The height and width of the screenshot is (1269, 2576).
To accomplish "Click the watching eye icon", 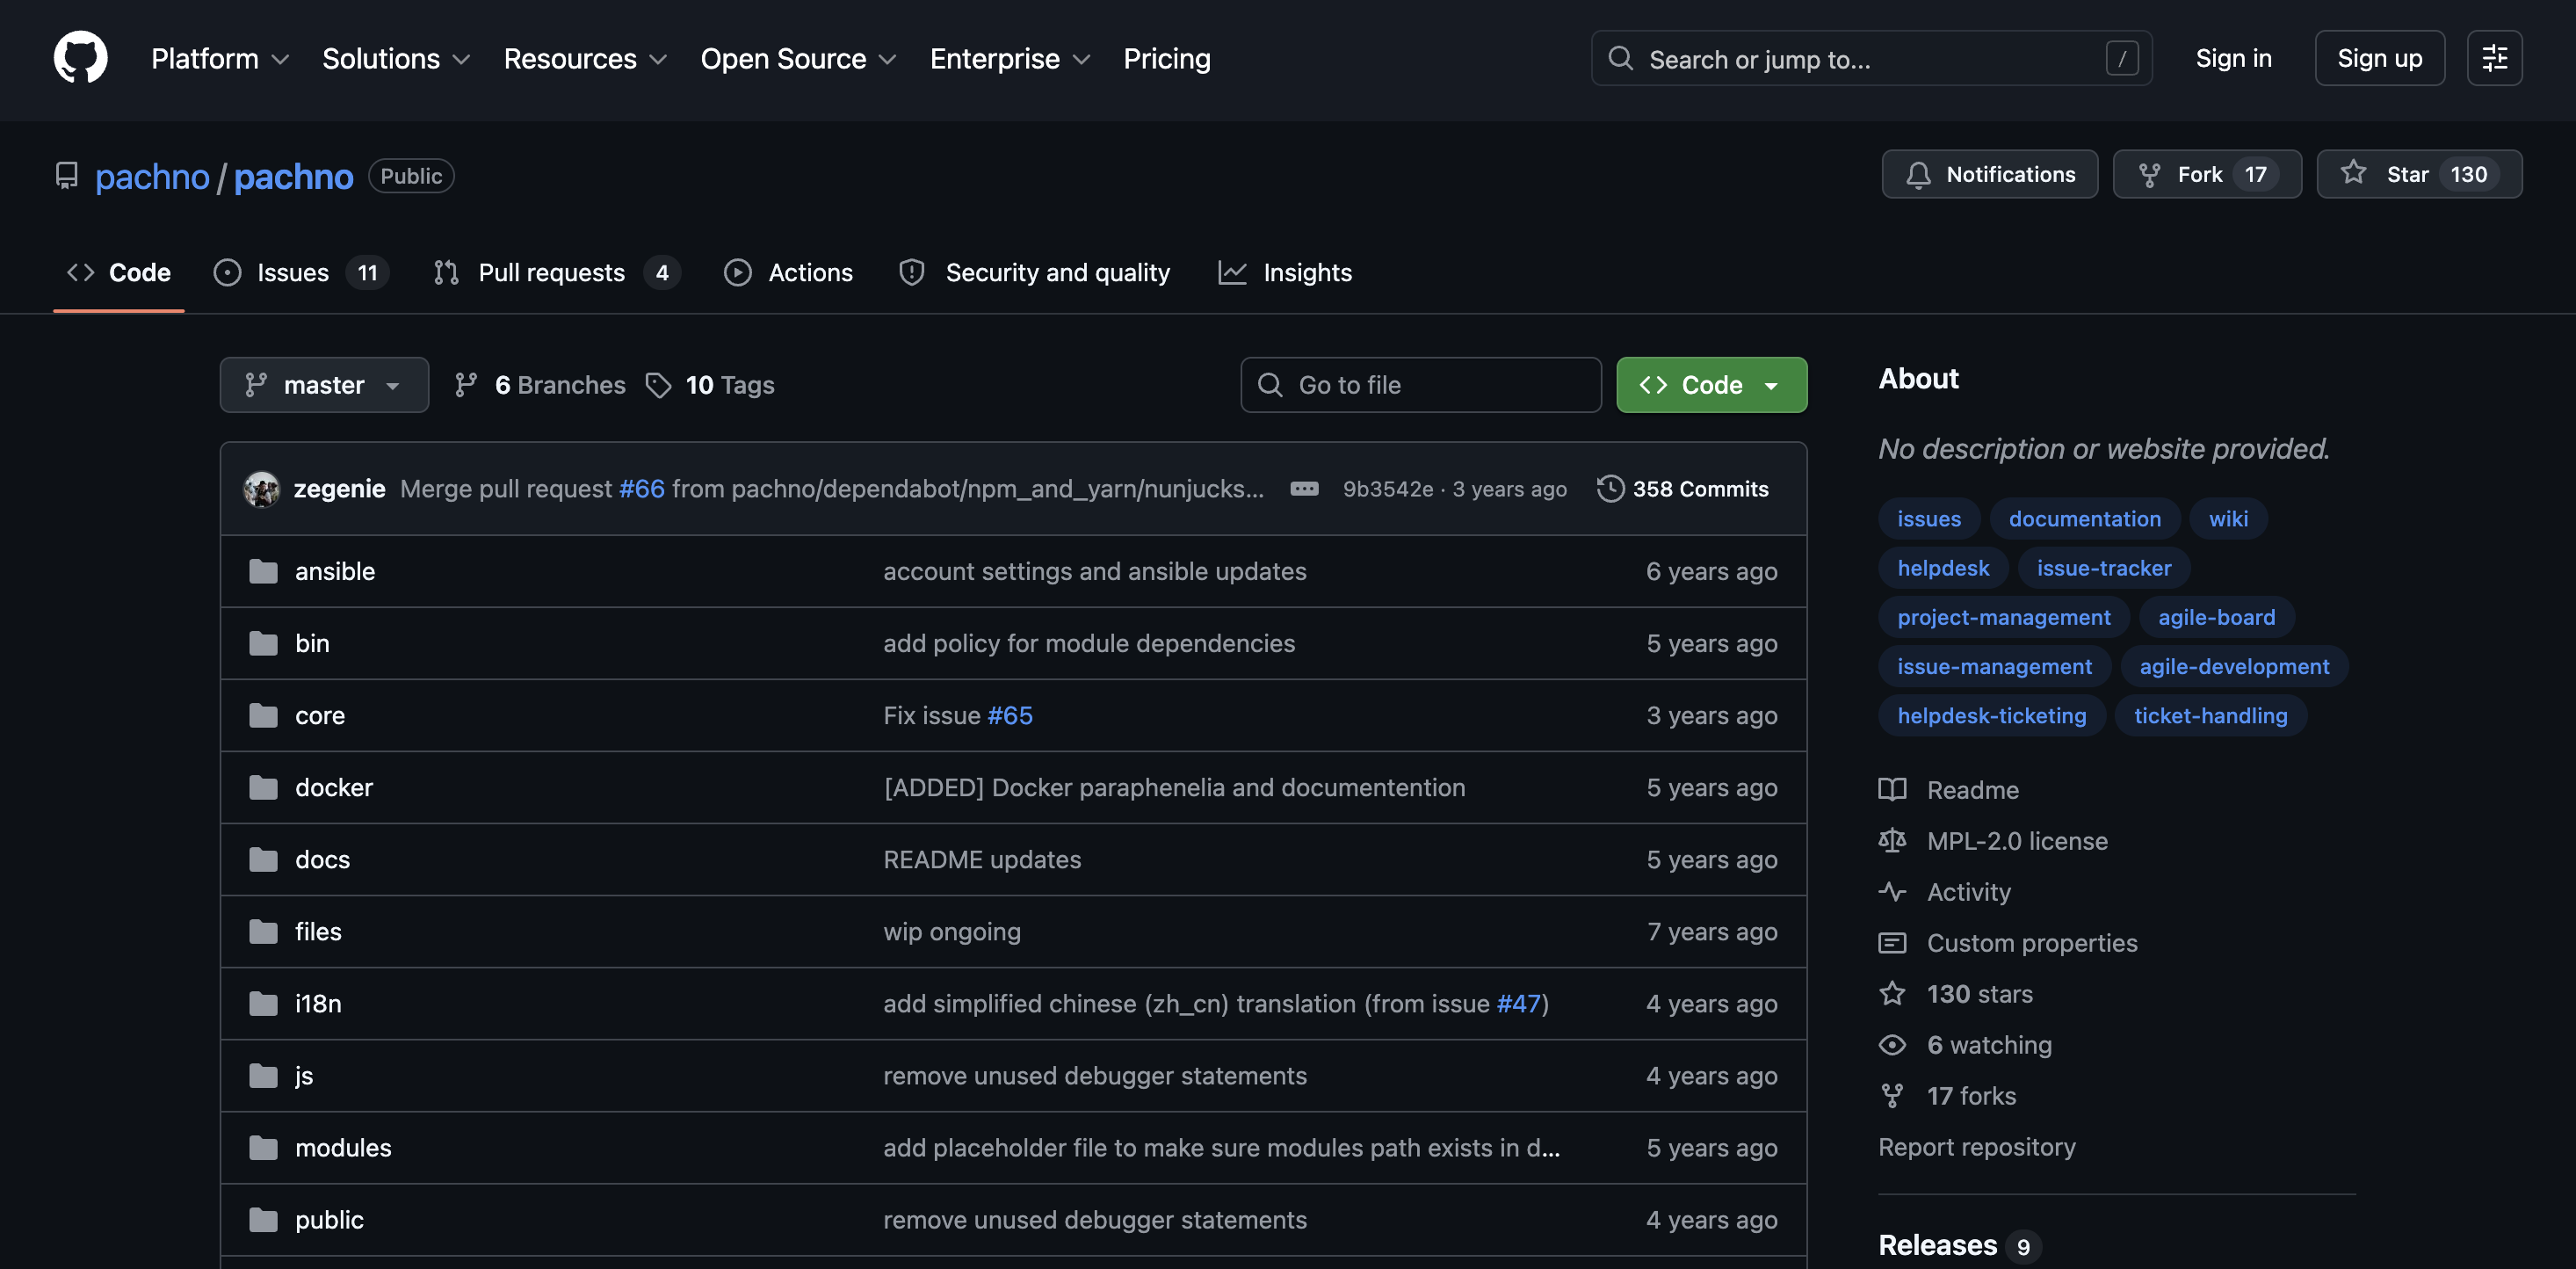I will point(1892,1045).
